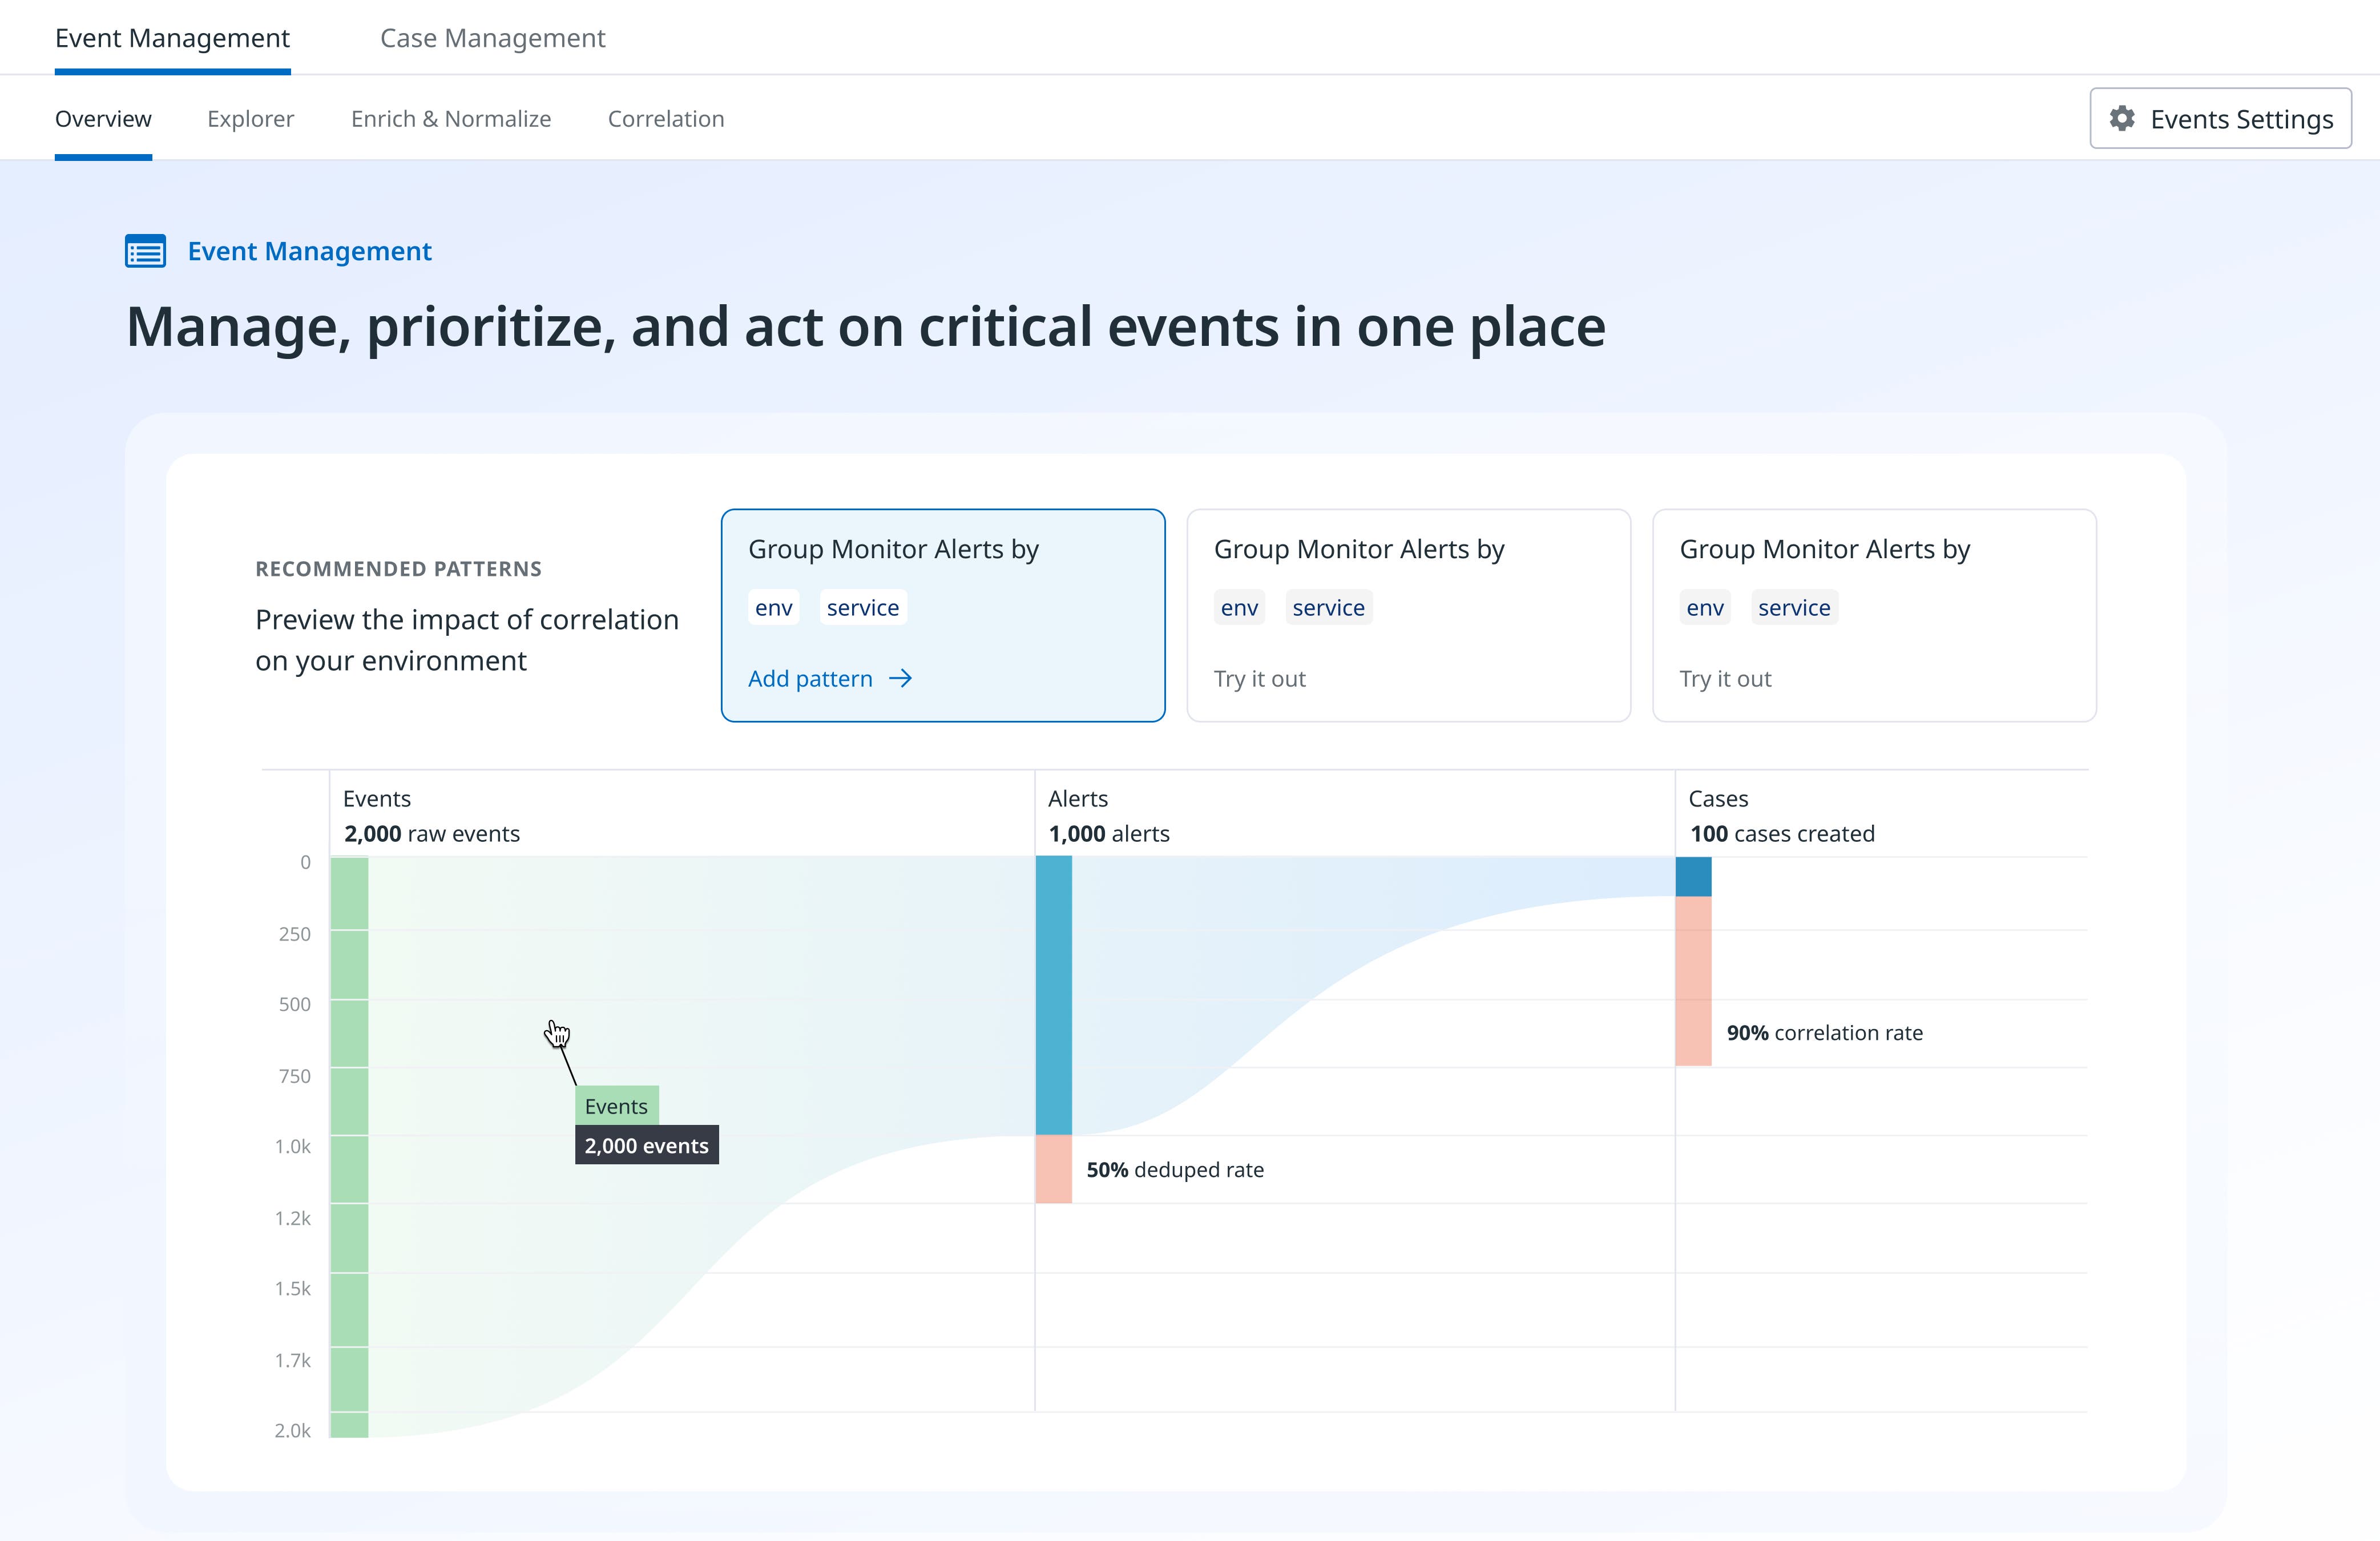2380x1541 pixels.
Task: Select the Overview tab
Action: (102, 118)
